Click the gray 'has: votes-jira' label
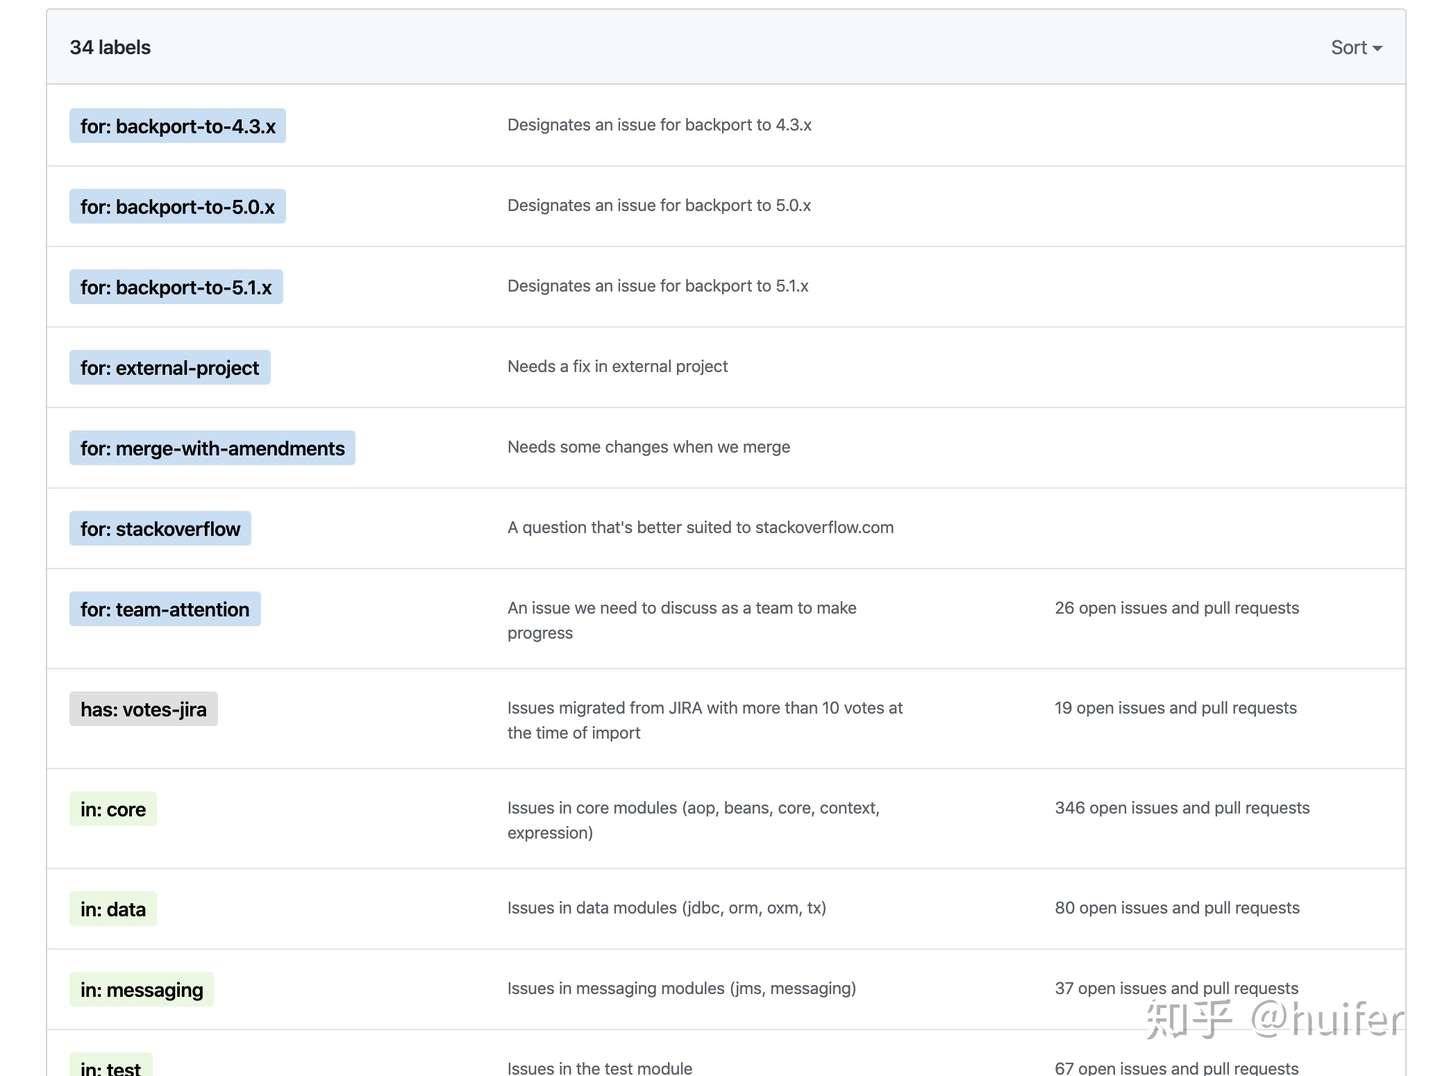This screenshot has height=1076, width=1440. (143, 709)
